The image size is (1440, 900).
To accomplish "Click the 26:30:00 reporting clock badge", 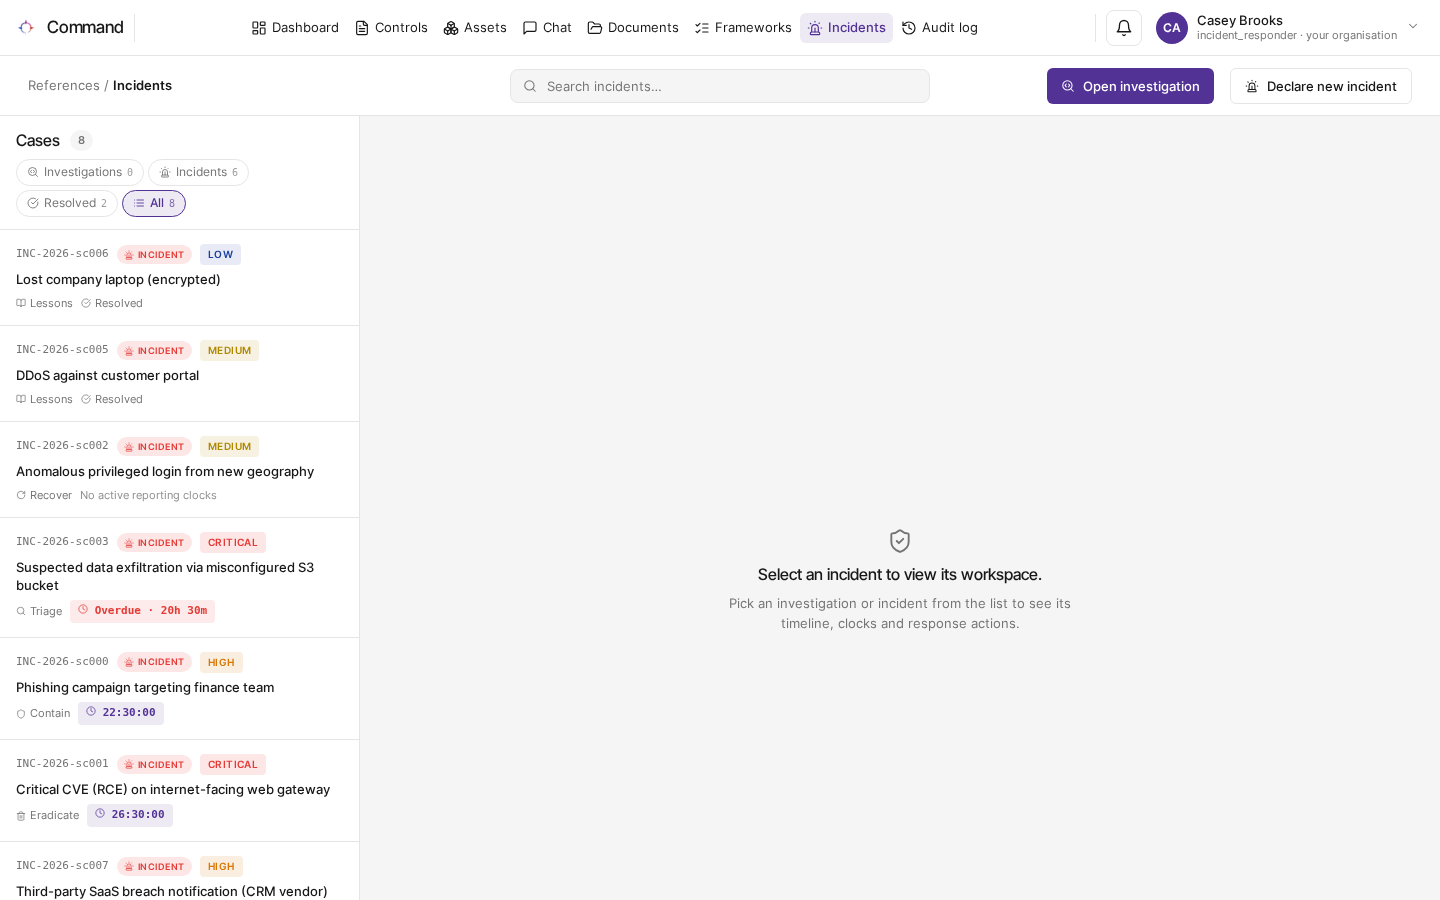I will (130, 815).
